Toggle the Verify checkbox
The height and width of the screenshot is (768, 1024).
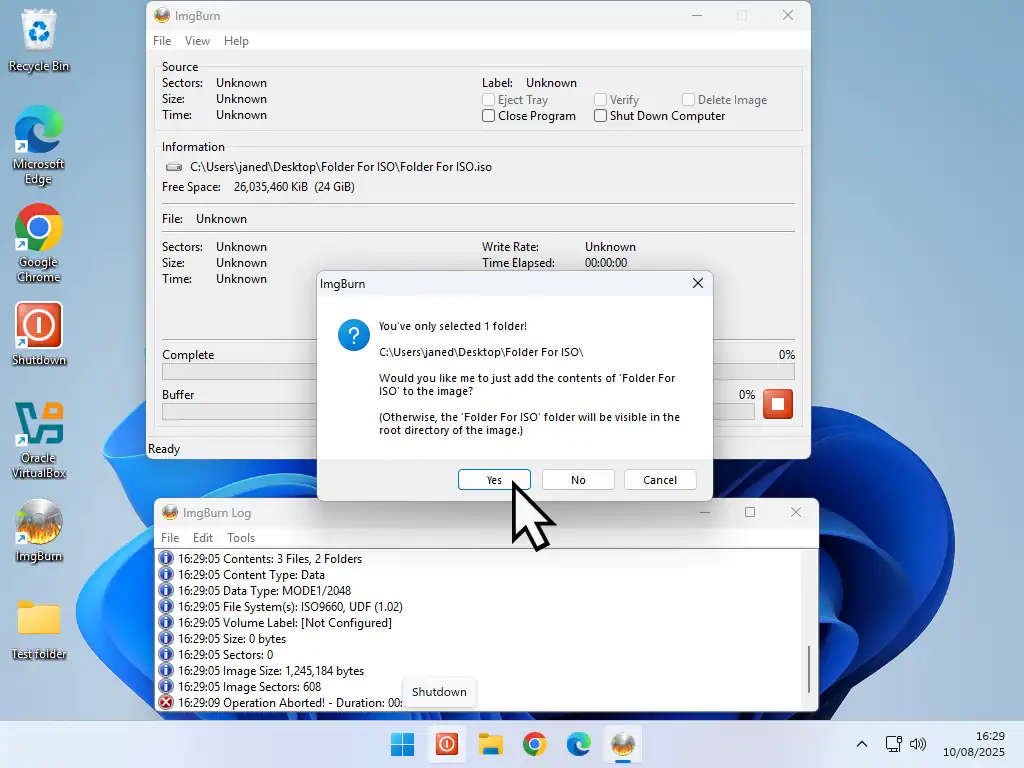600,99
